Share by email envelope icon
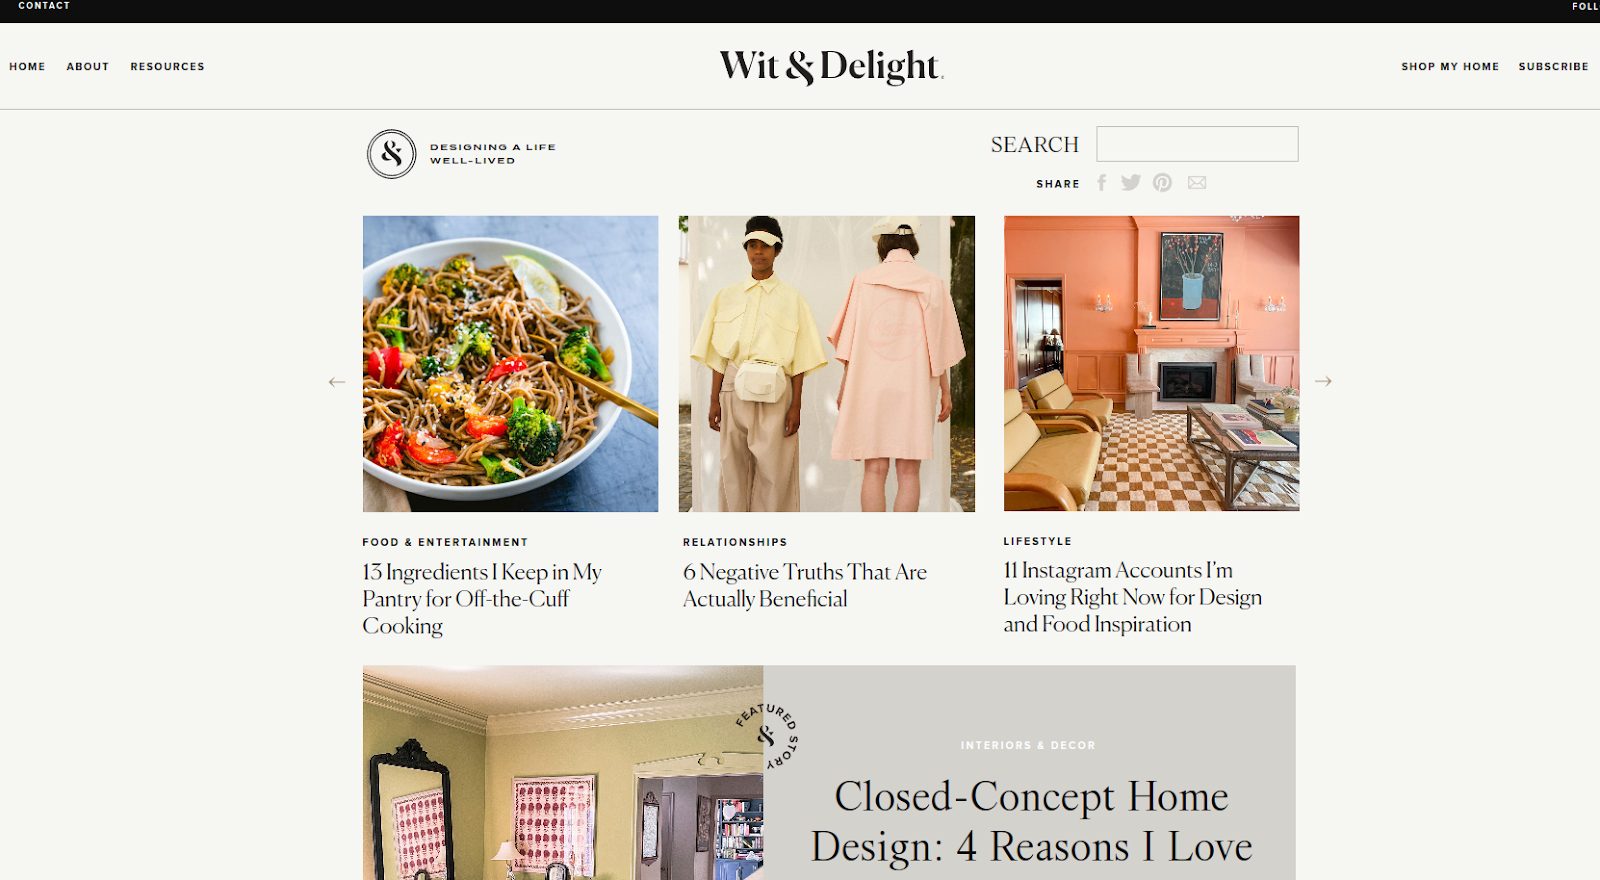1600x880 pixels. [x=1197, y=183]
